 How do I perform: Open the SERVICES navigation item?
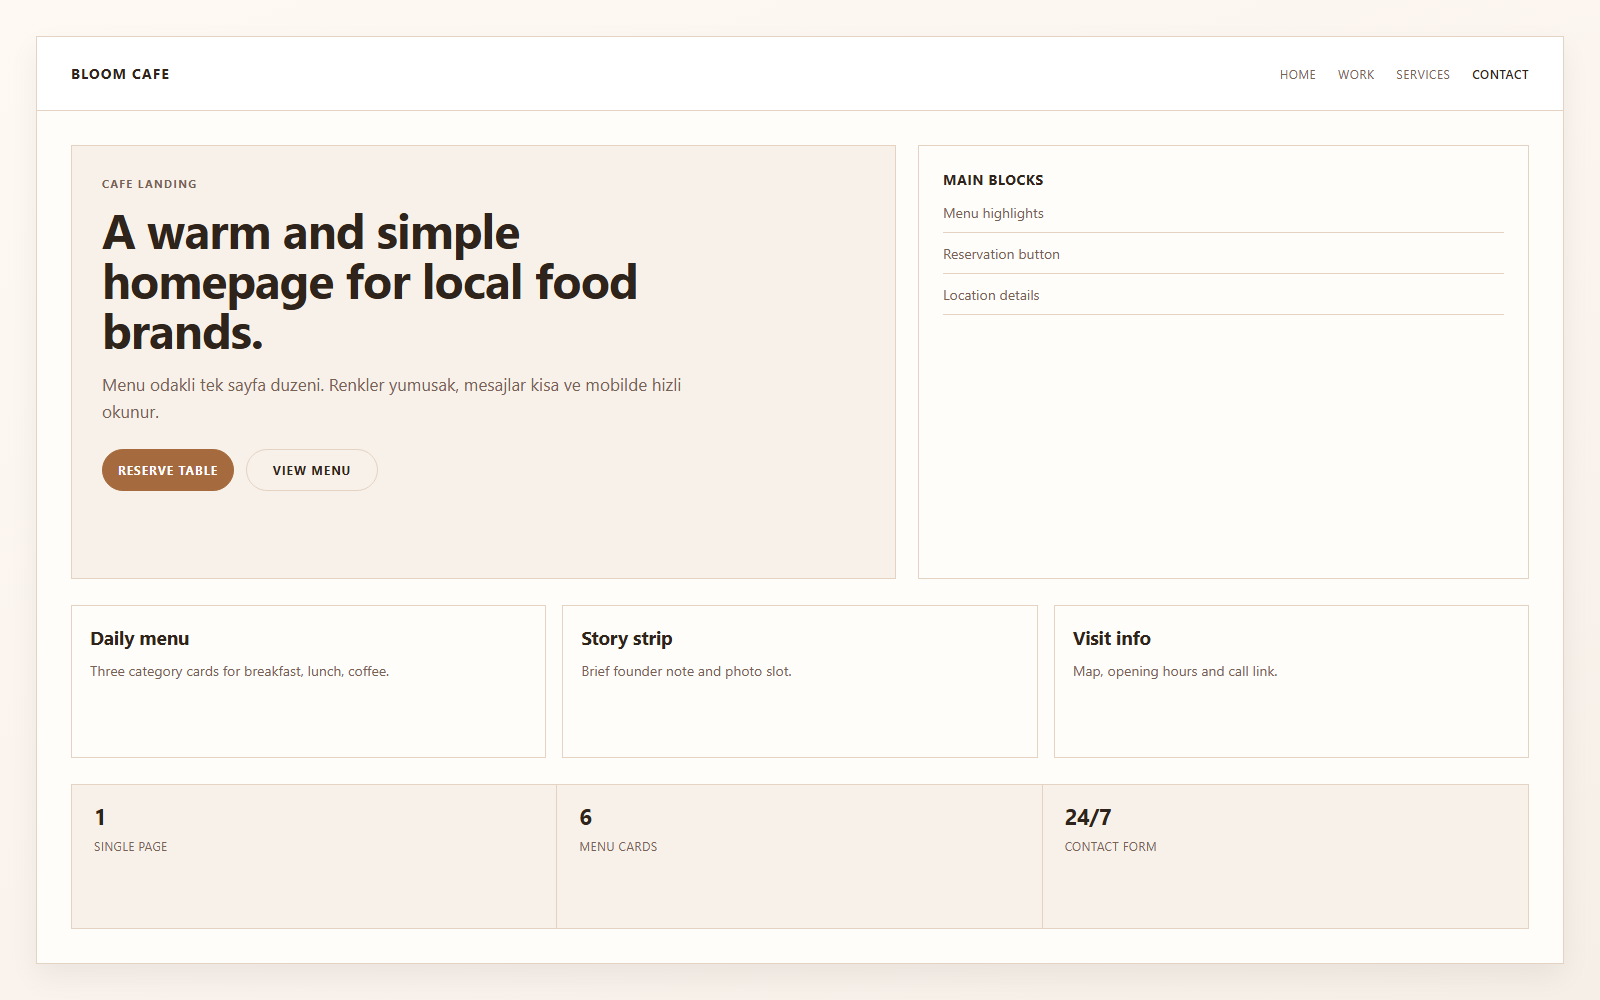(1422, 74)
